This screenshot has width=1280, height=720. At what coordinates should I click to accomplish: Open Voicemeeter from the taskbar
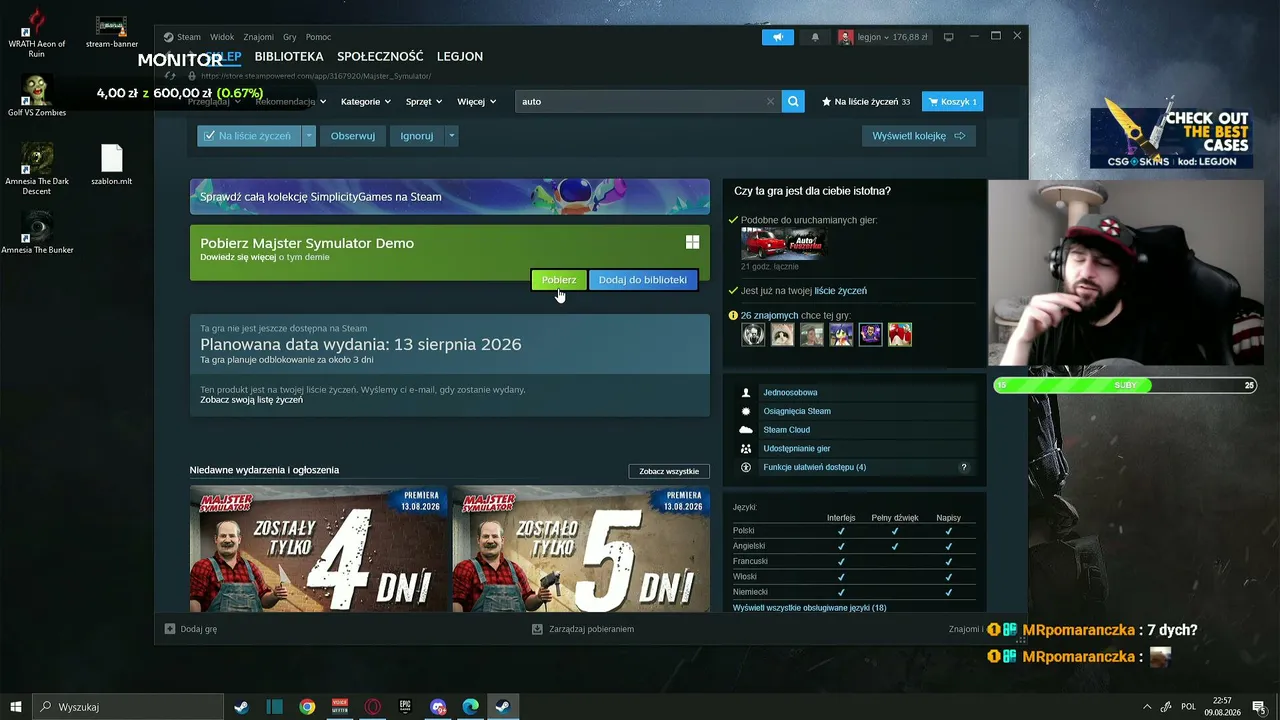click(340, 707)
